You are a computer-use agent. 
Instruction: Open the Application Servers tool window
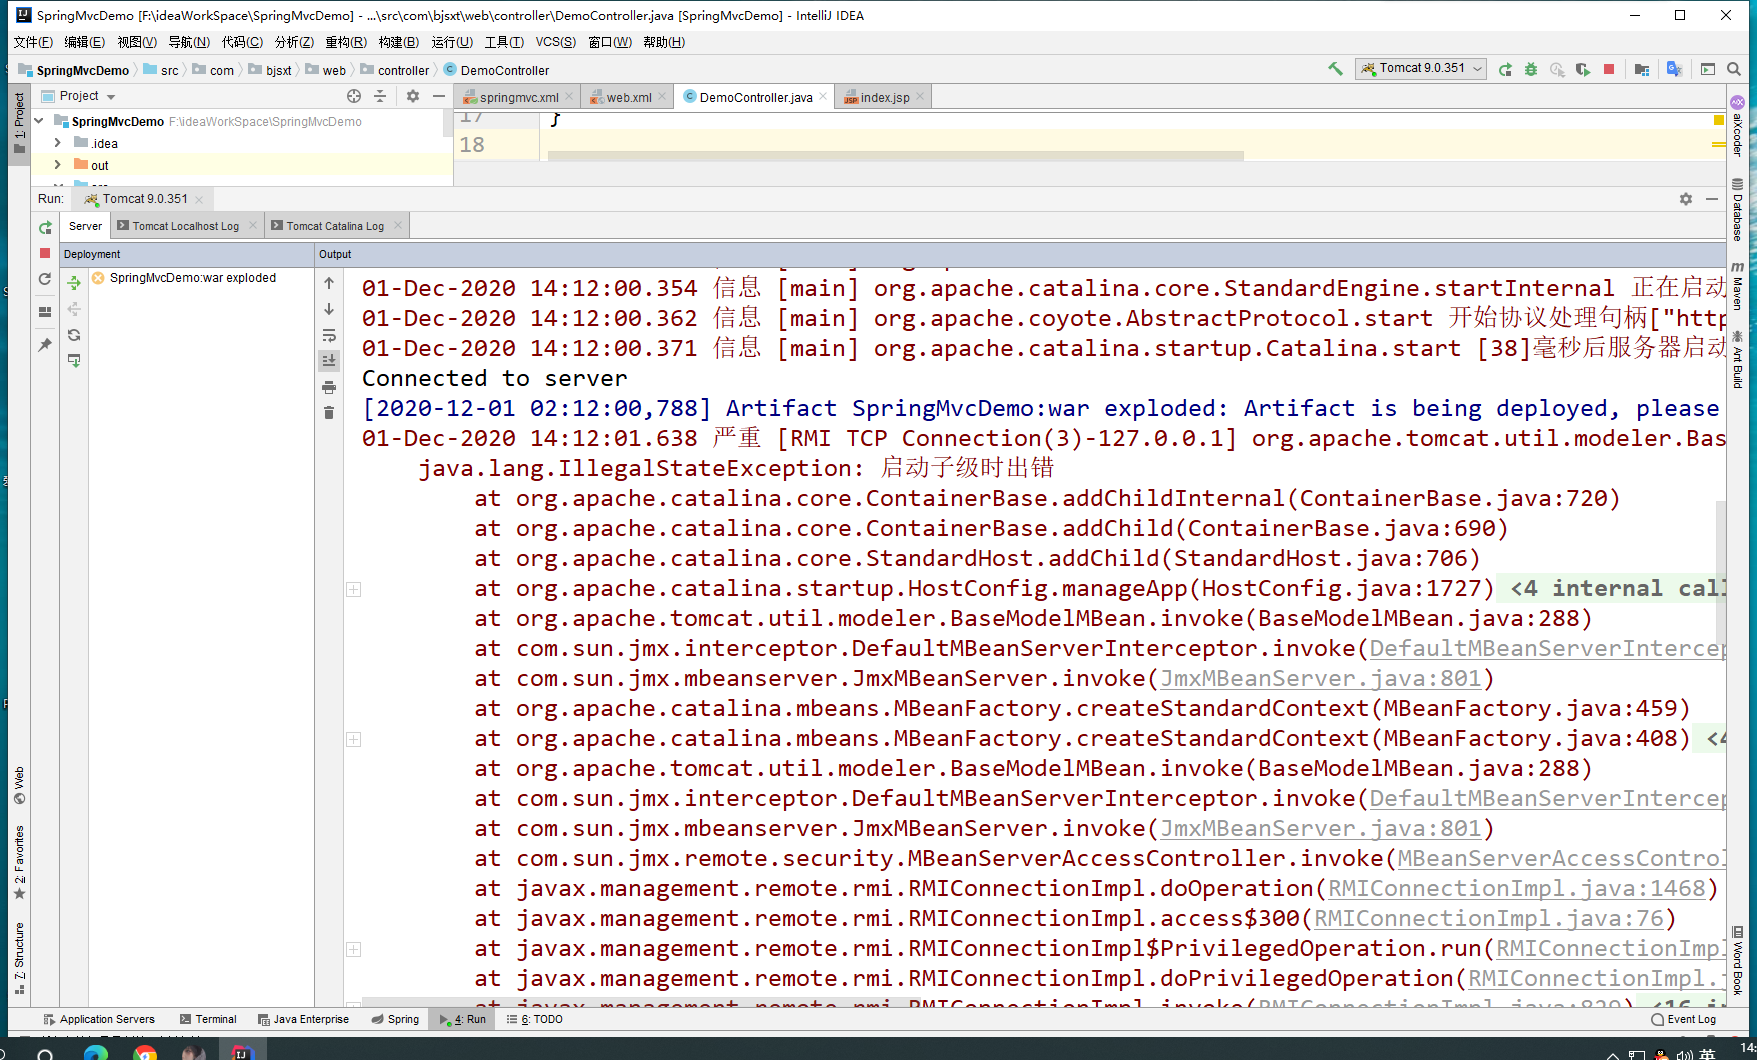pyautogui.click(x=99, y=1019)
